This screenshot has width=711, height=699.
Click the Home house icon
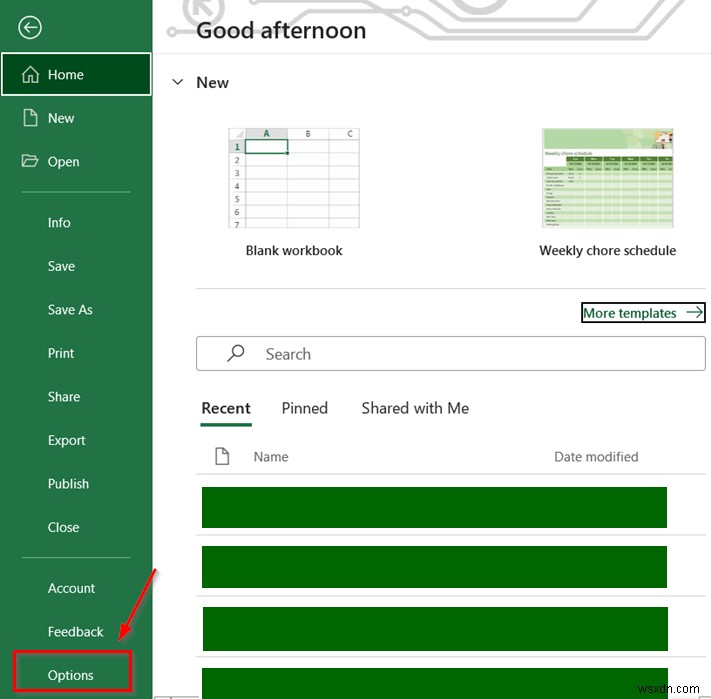pos(30,74)
